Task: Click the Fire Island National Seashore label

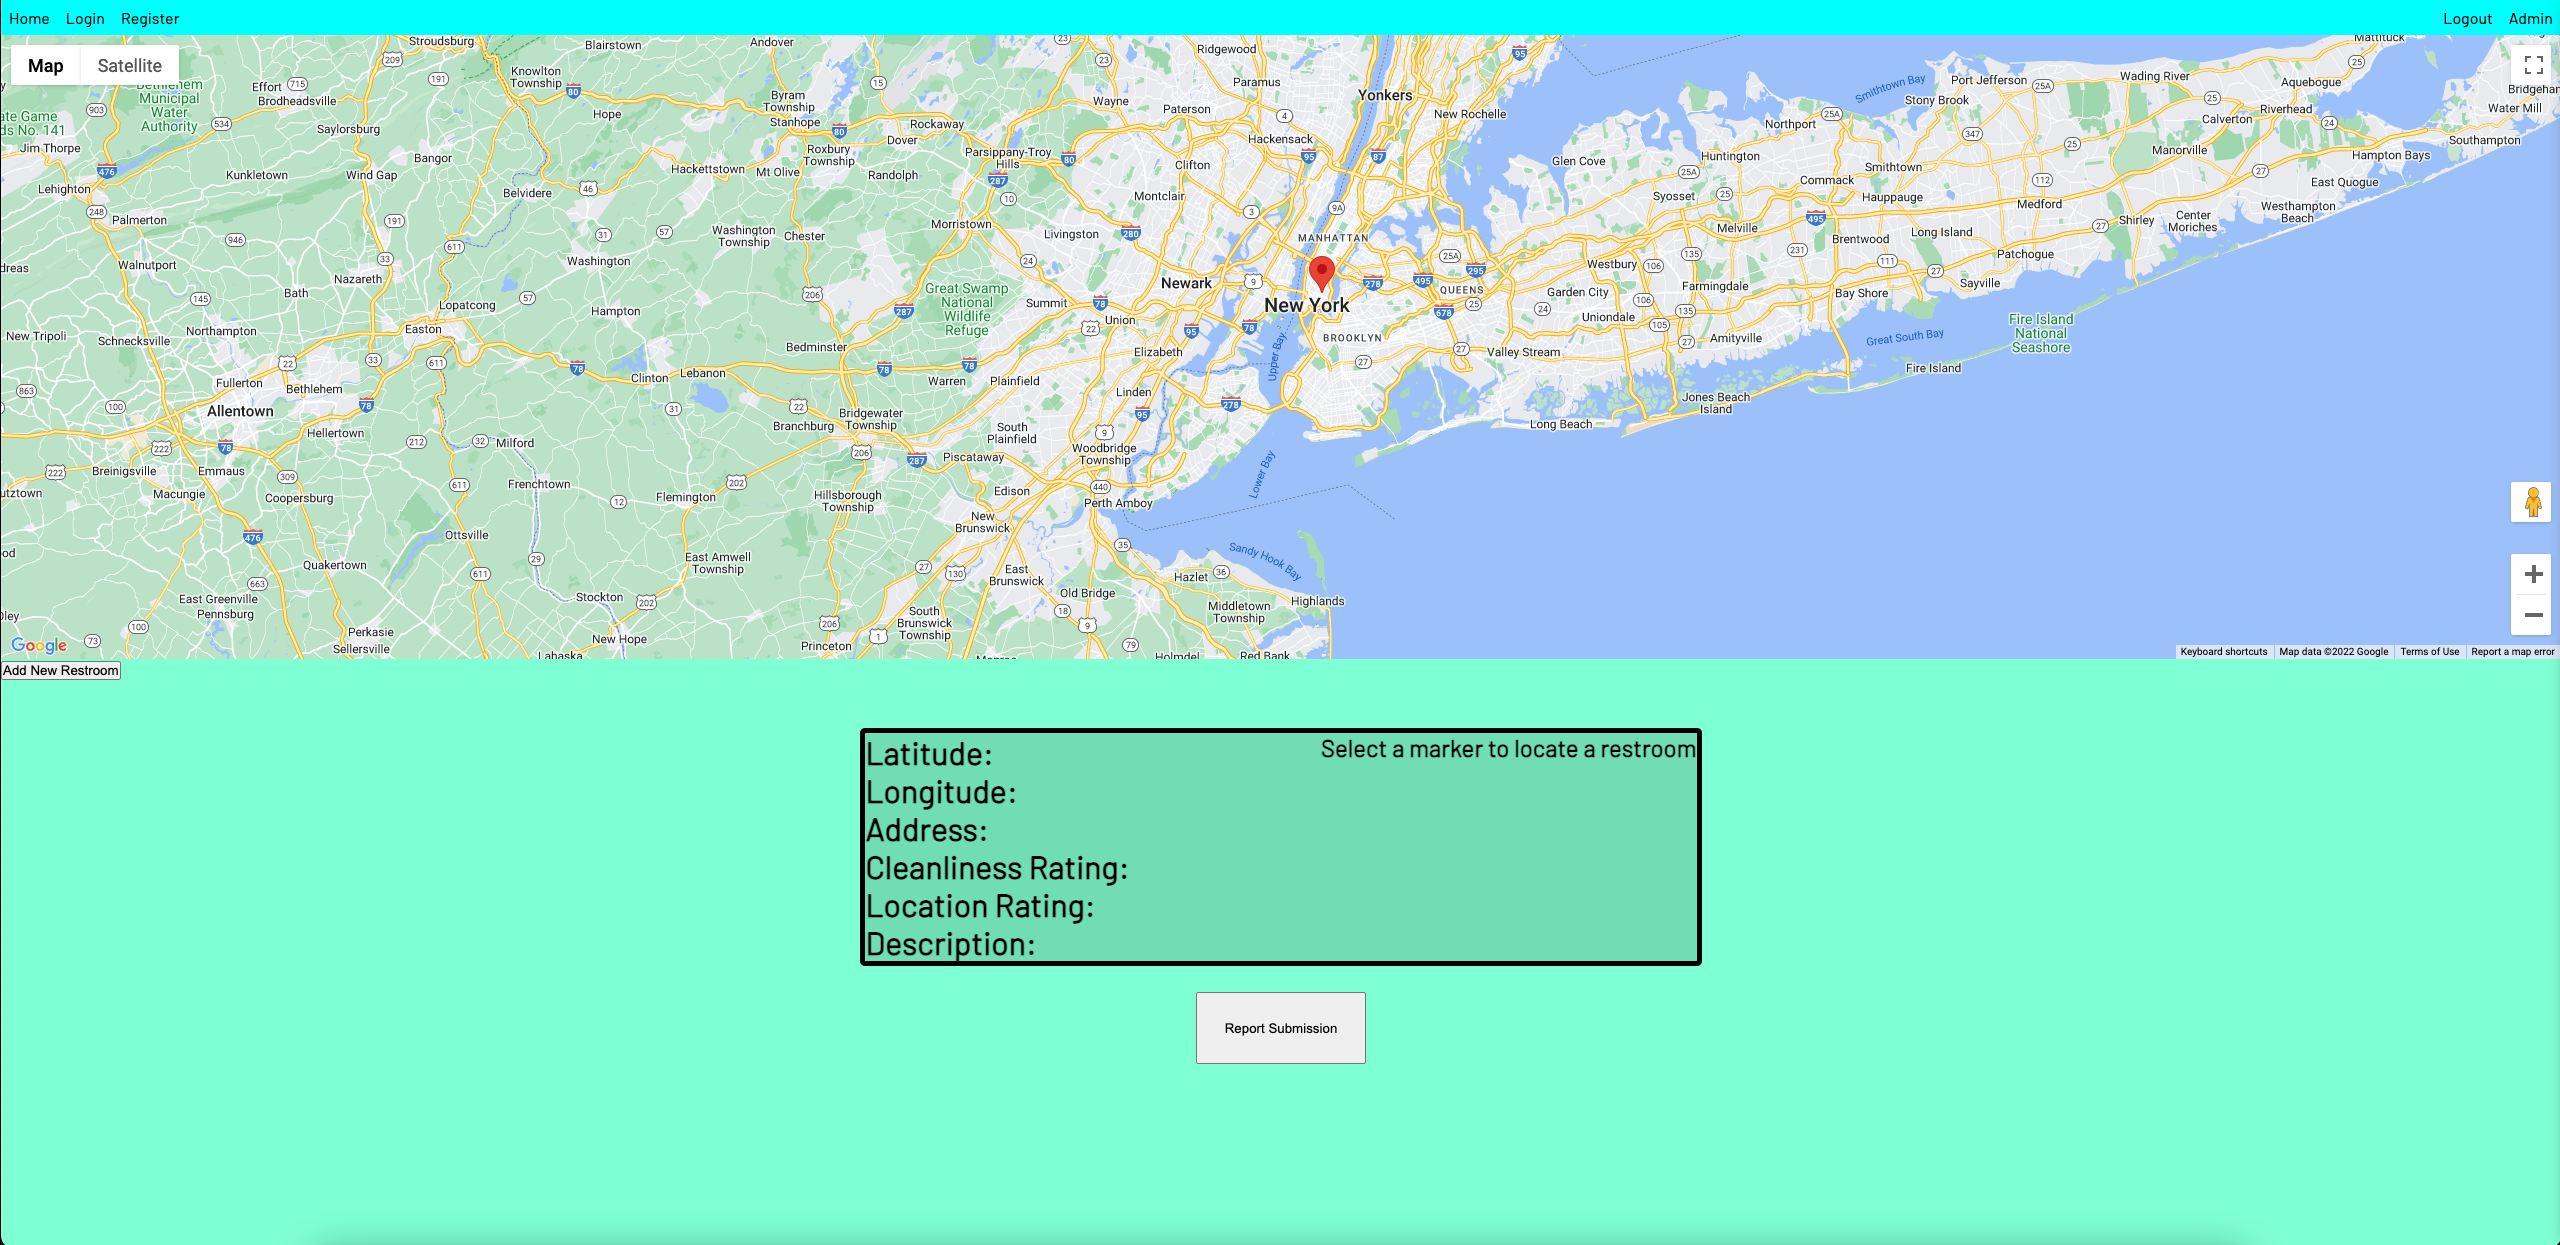Action: tap(2041, 333)
